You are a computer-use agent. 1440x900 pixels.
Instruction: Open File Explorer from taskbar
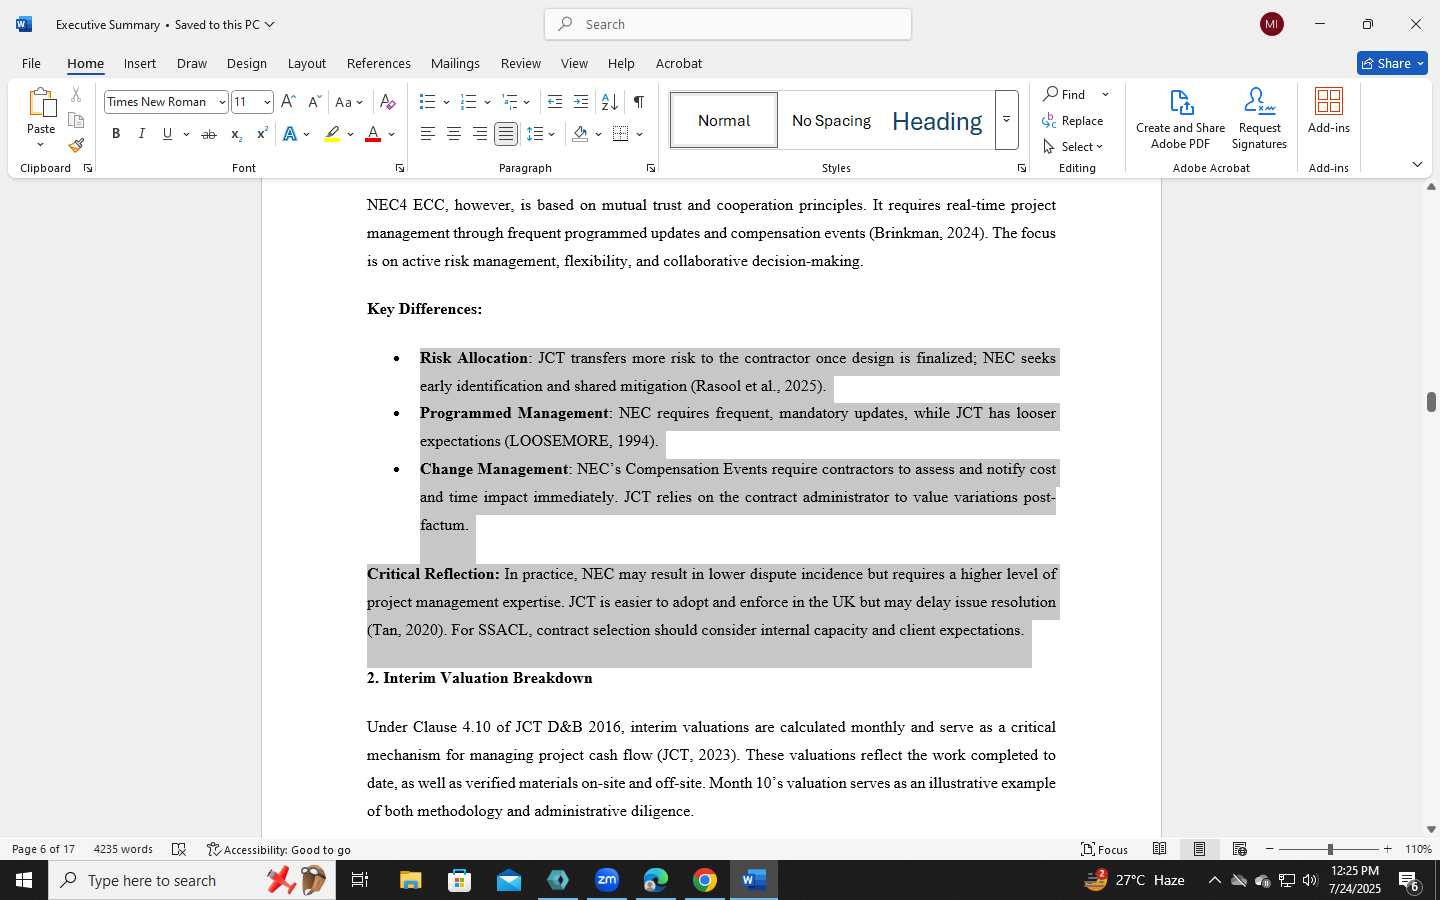pyautogui.click(x=411, y=880)
